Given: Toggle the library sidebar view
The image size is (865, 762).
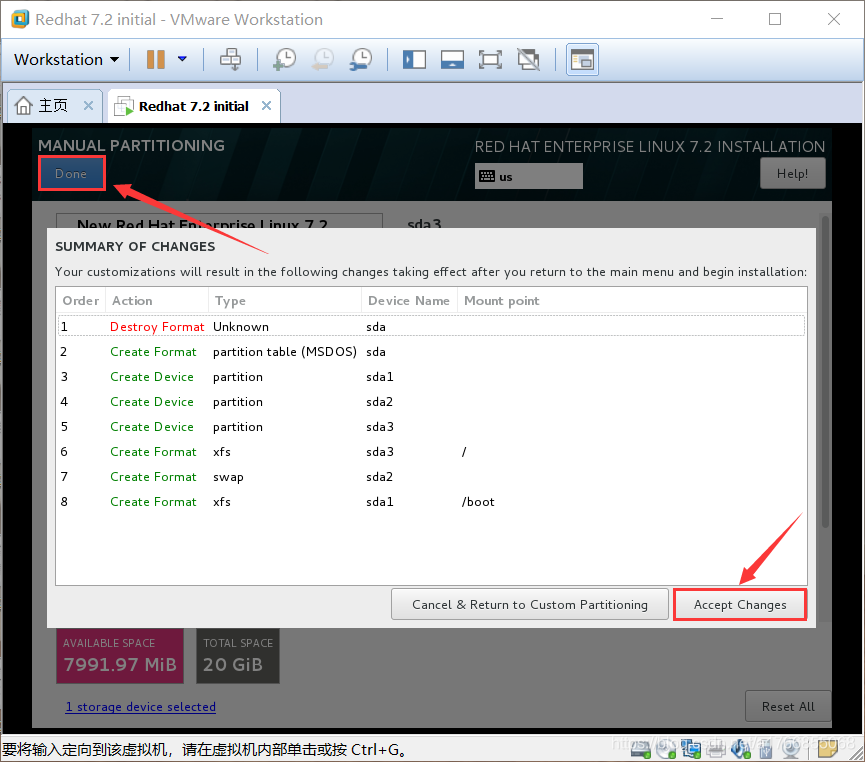Looking at the screenshot, I should [414, 59].
